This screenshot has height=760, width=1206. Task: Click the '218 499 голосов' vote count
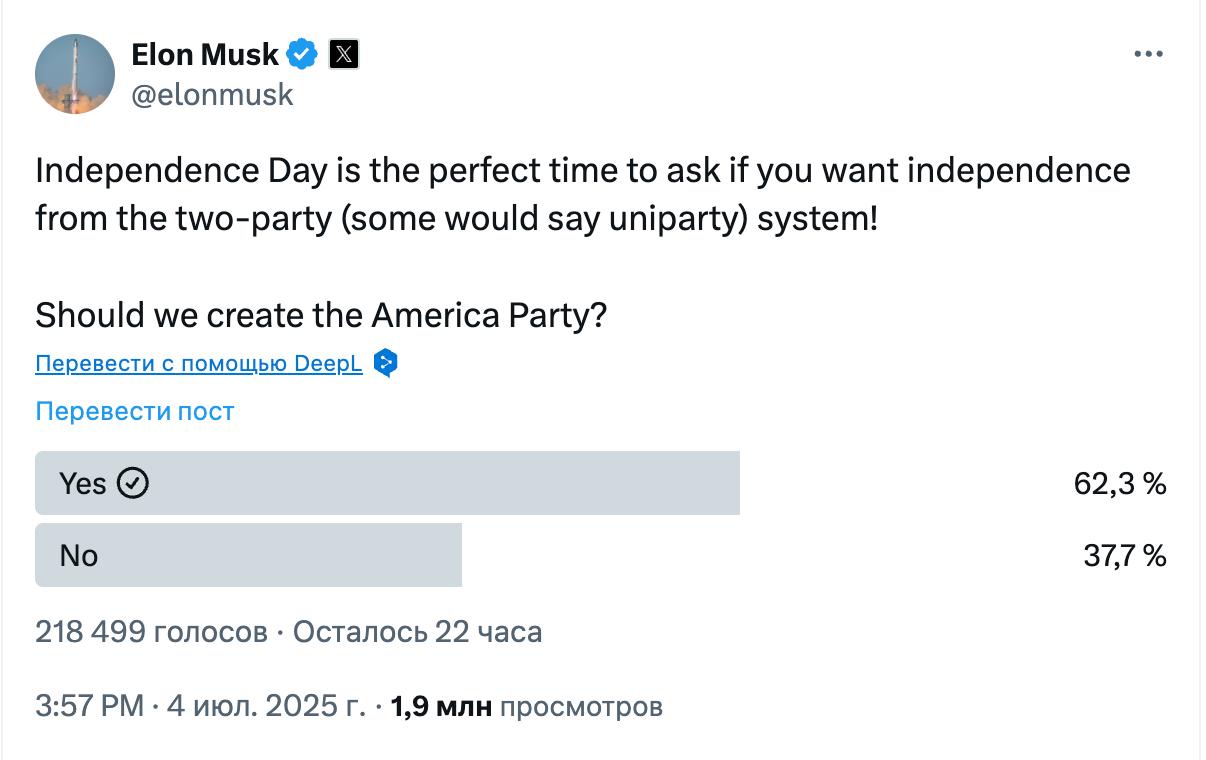150,632
